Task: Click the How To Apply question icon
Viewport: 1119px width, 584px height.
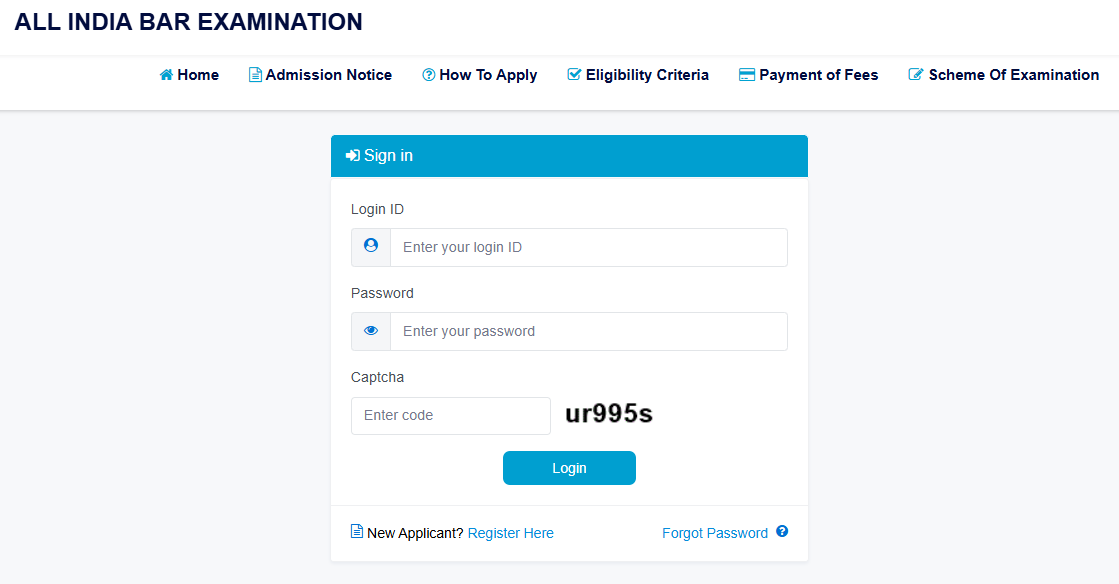Action: coord(428,75)
